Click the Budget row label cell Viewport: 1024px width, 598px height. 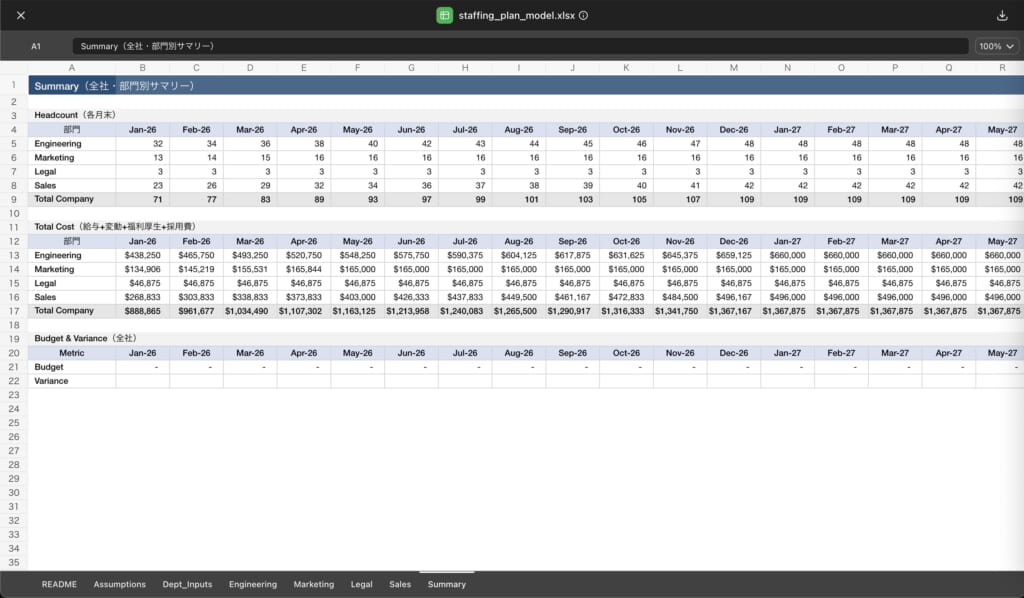point(72,367)
